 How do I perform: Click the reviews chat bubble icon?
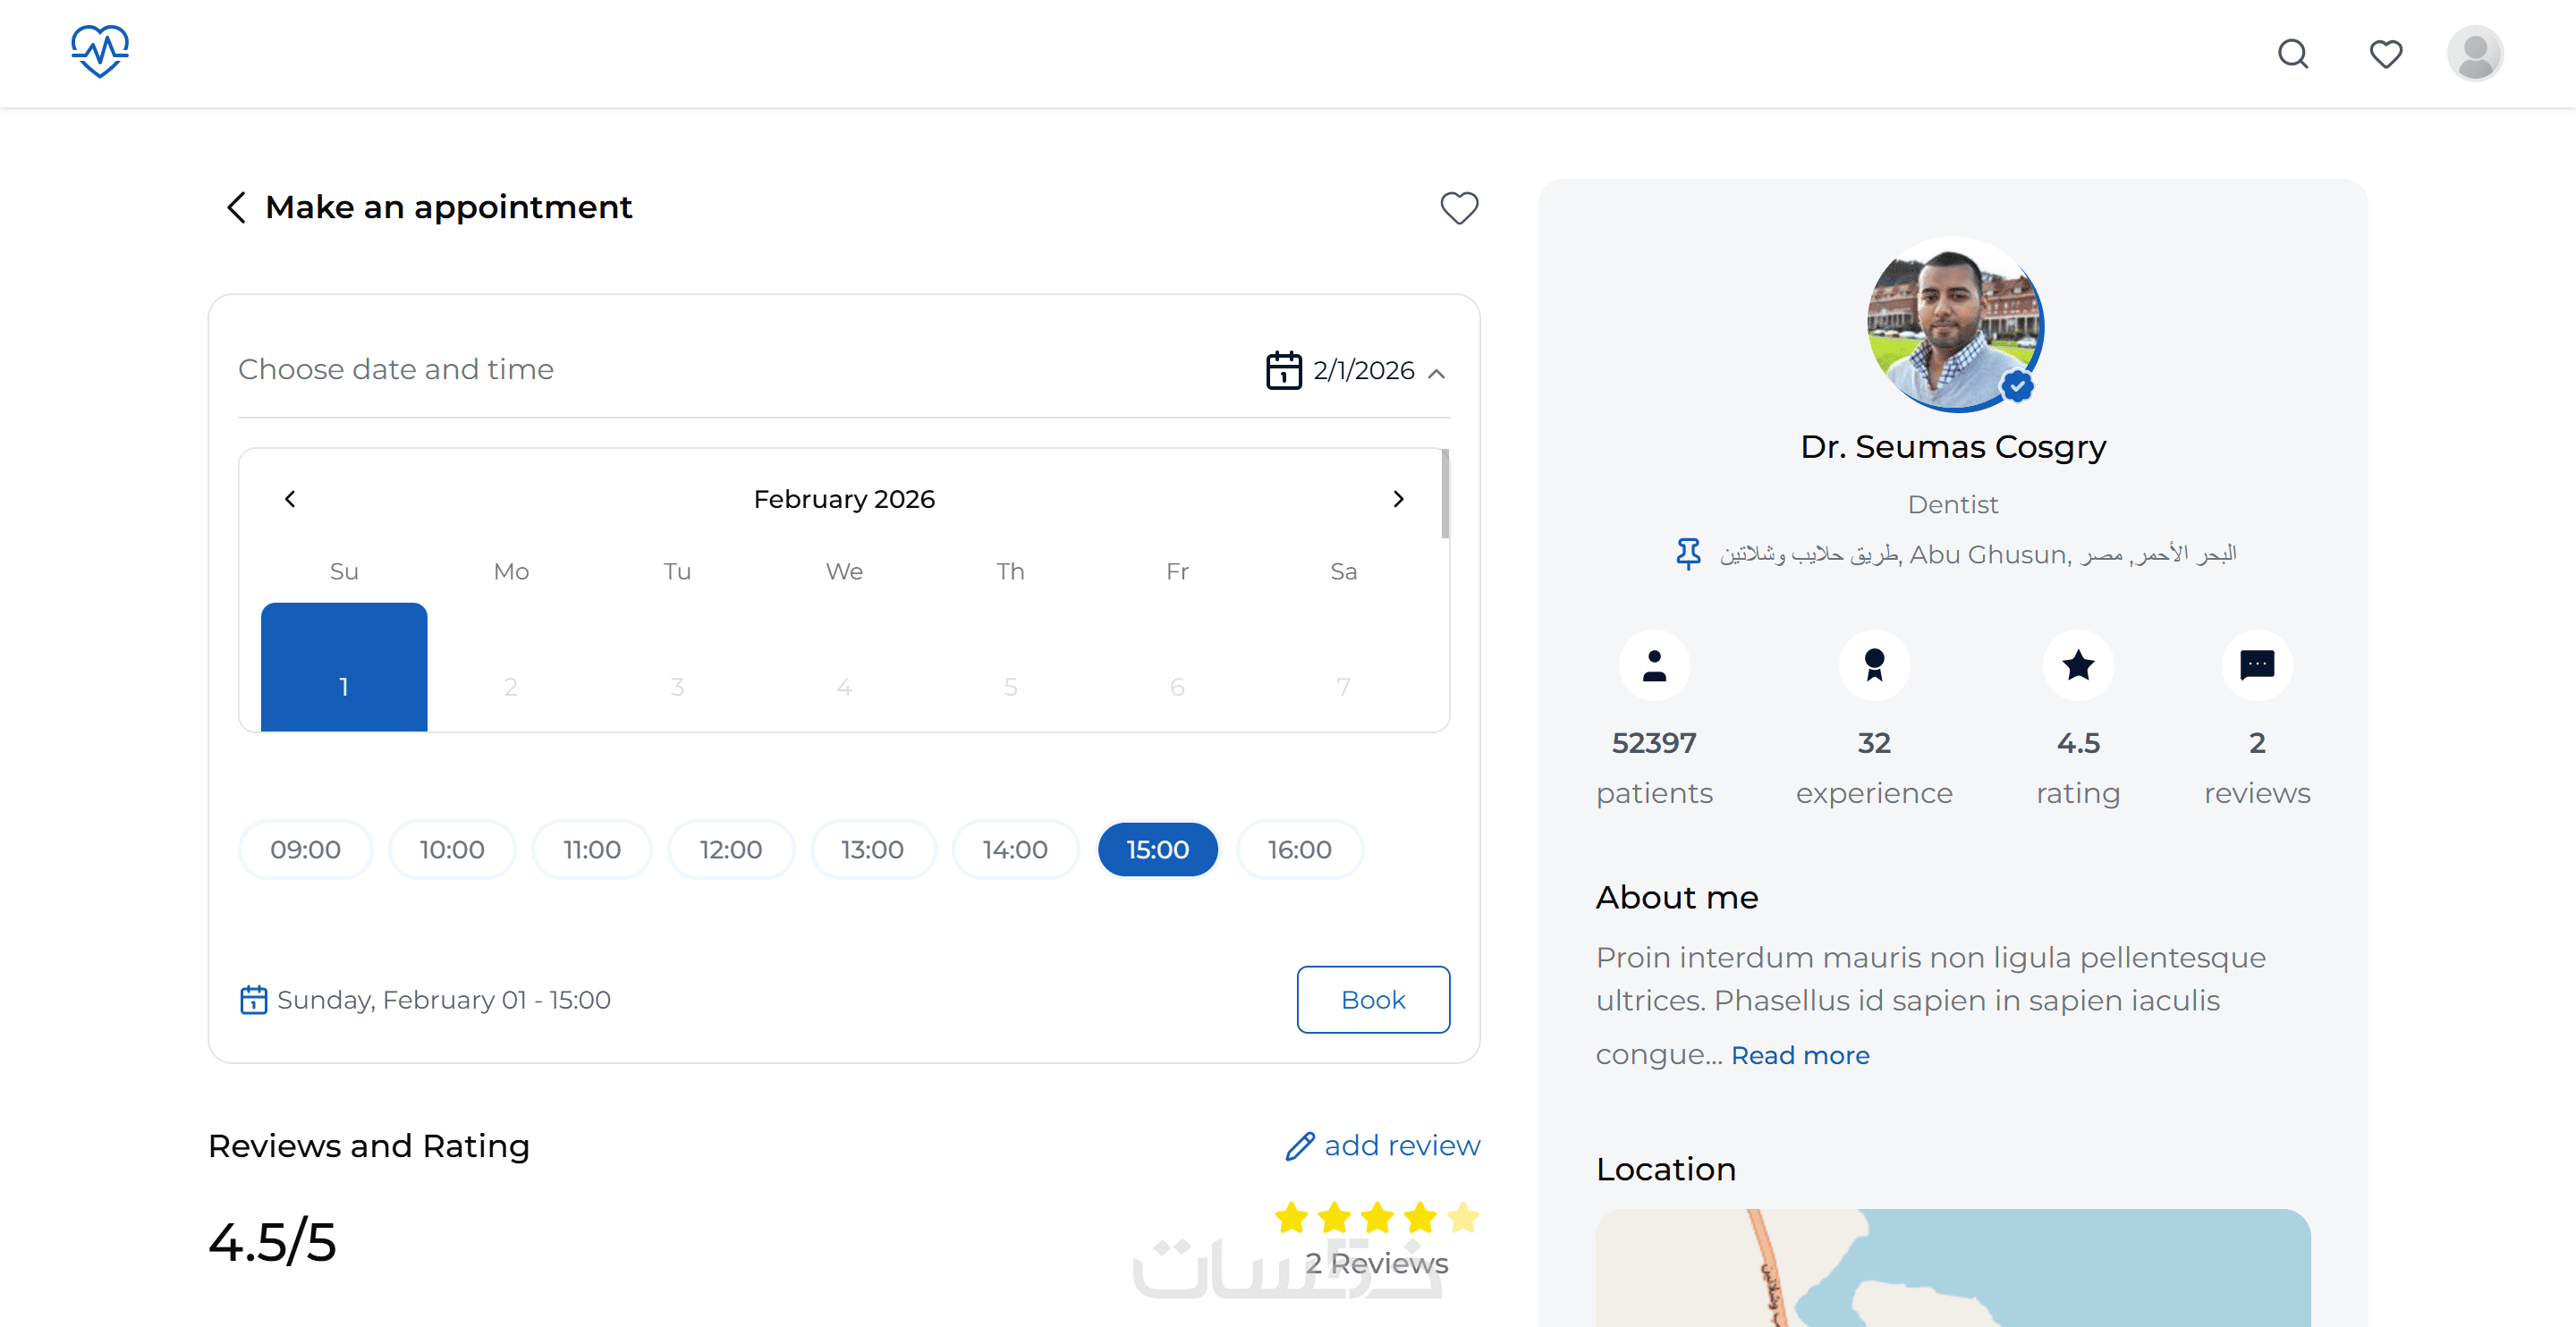2256,665
